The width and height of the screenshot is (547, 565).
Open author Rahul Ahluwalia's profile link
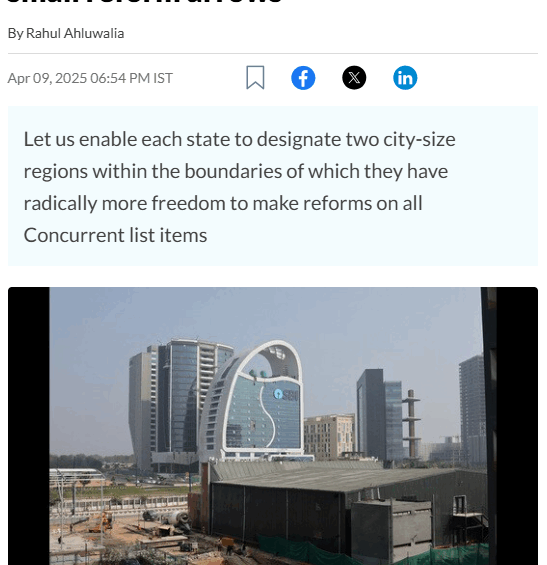75,33
